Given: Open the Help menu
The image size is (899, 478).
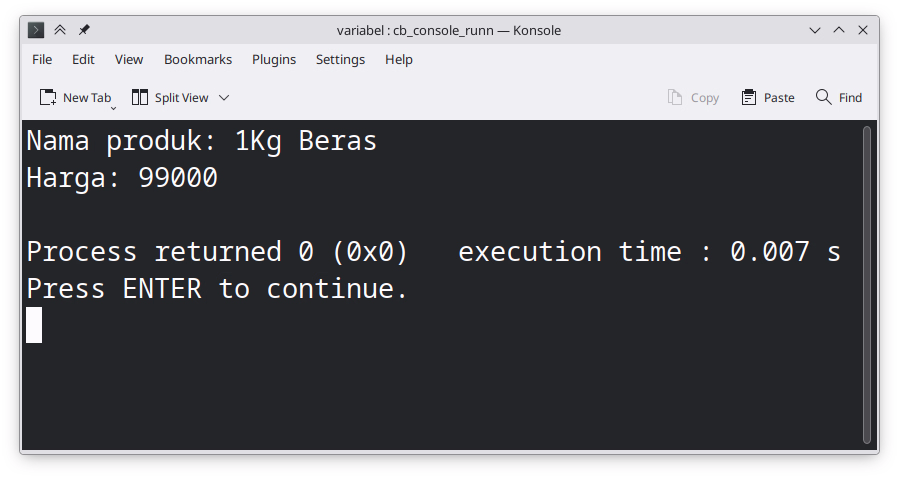Looking at the screenshot, I should pos(399,59).
